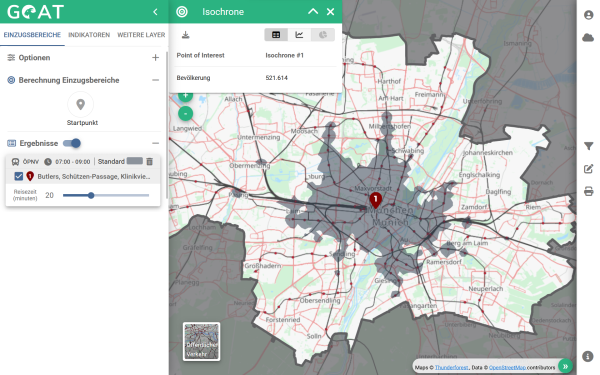This screenshot has height=375, width=600.
Task: Switch to pie chart view
Action: [x=323, y=35]
